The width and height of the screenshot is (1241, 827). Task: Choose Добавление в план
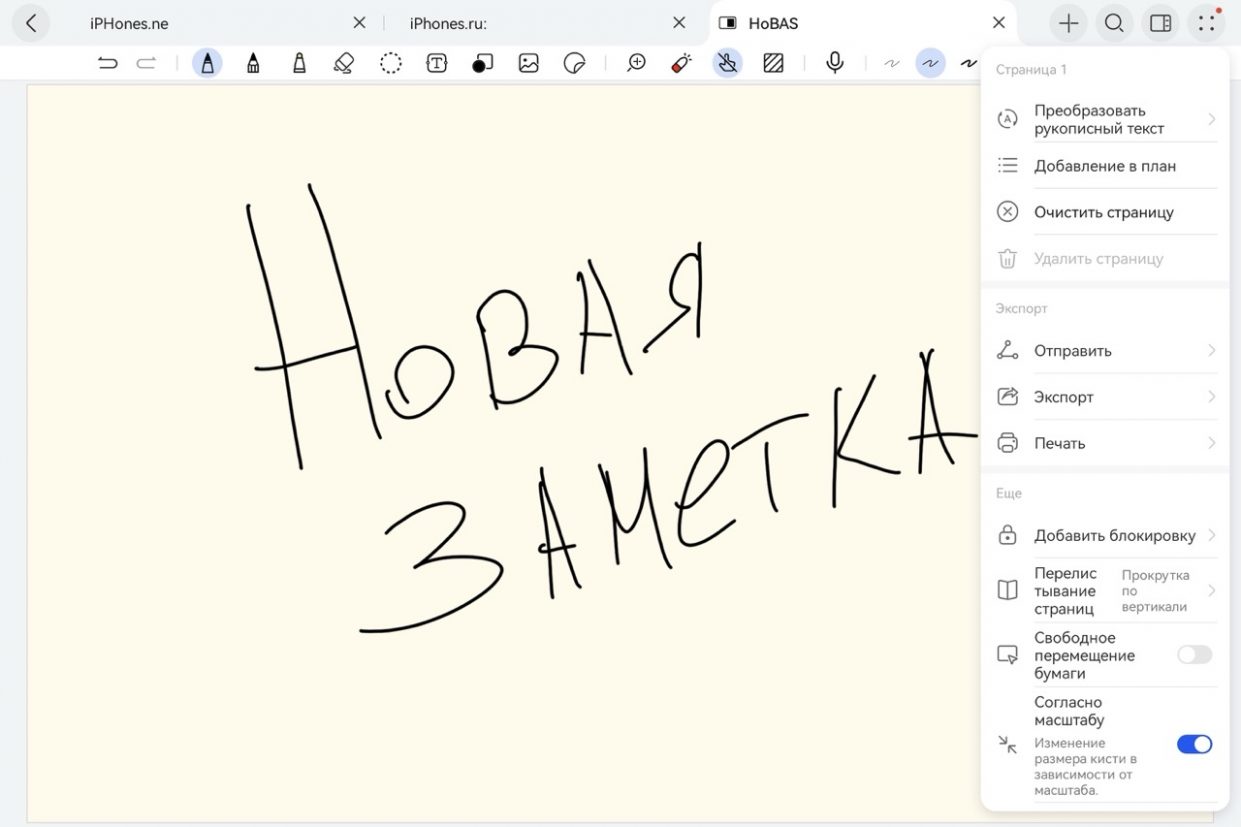tap(1105, 166)
